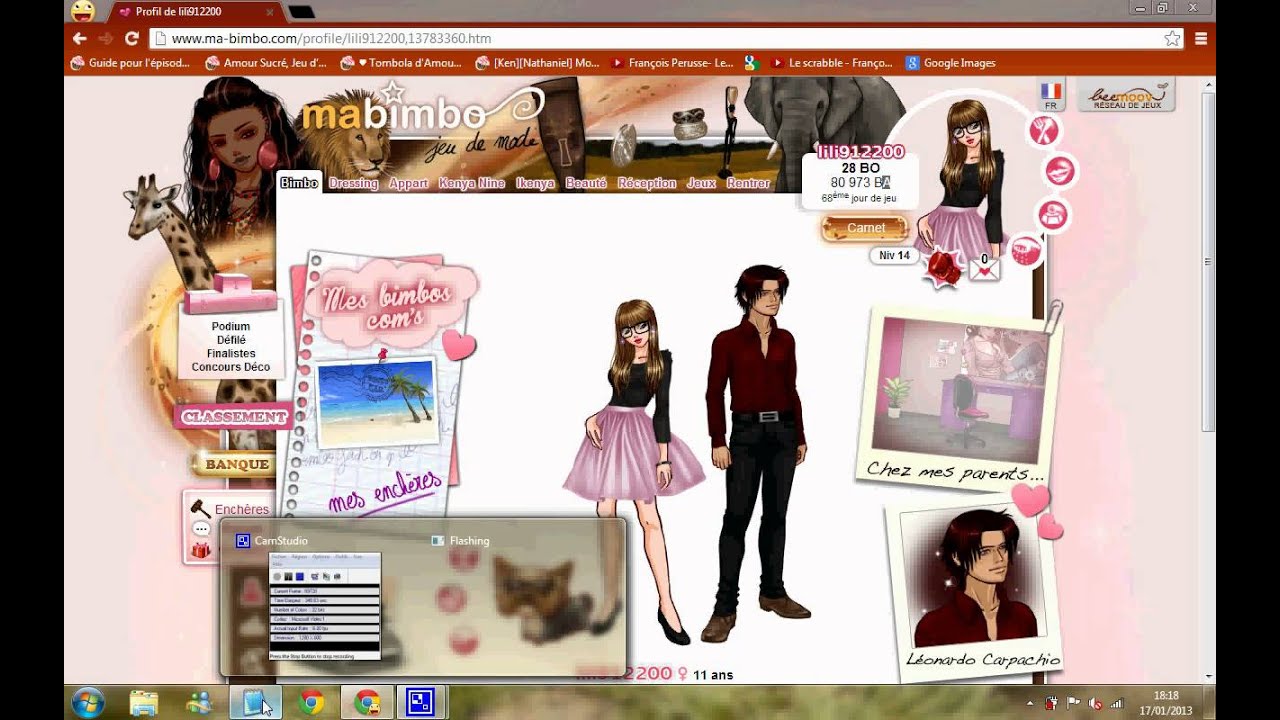Open Windows Explorer from the taskbar
The image size is (1280, 720).
[x=144, y=703]
